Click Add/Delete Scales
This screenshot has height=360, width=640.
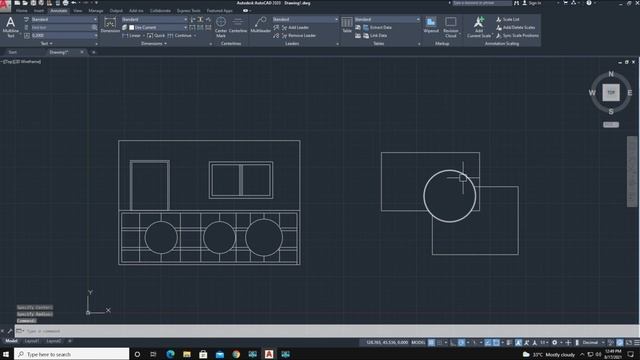(x=516, y=27)
